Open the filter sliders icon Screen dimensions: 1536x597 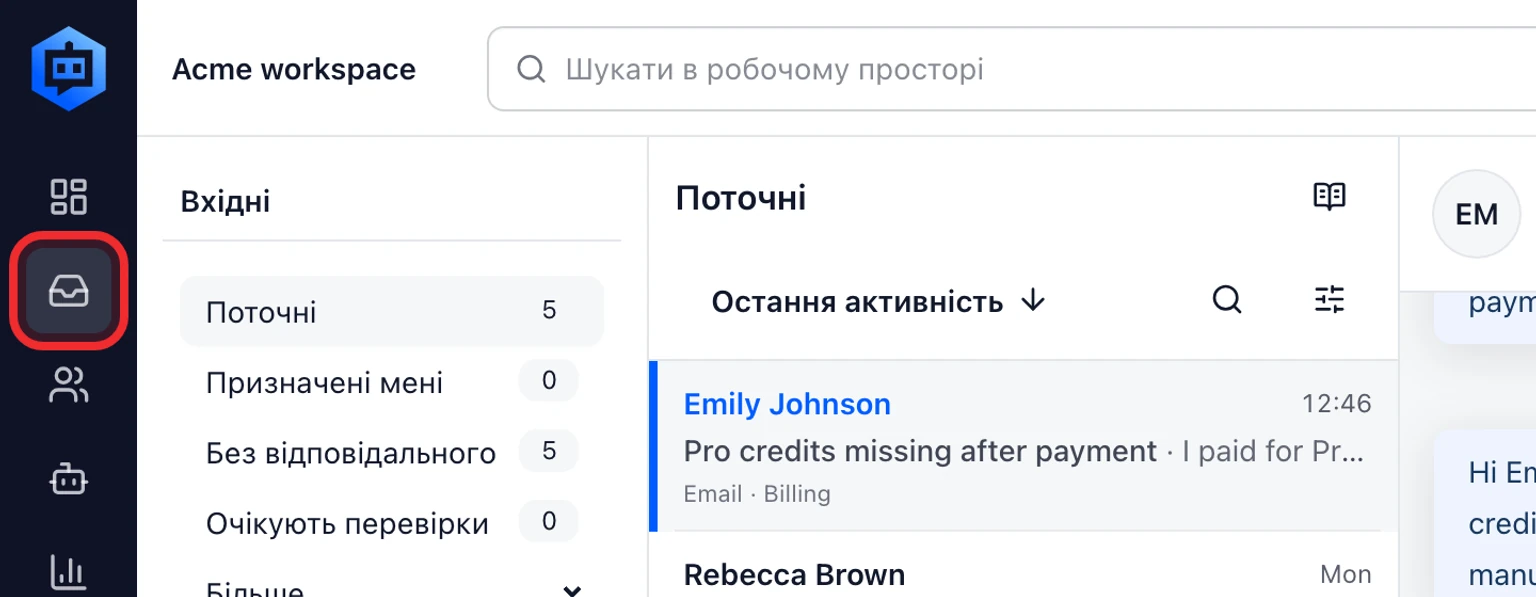pos(1329,299)
